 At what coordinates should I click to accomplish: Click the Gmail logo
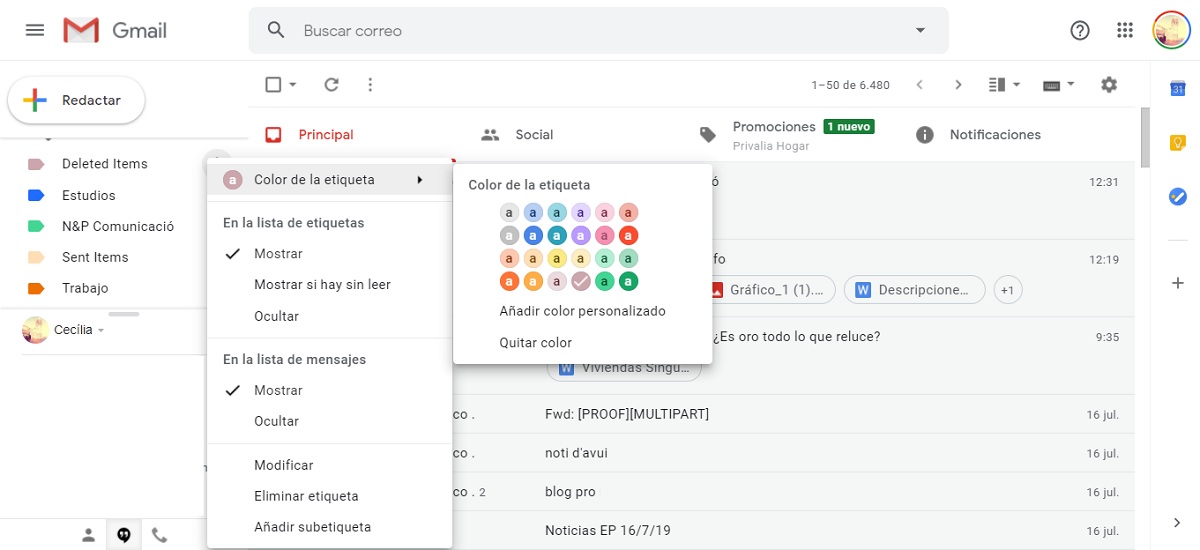tap(113, 30)
